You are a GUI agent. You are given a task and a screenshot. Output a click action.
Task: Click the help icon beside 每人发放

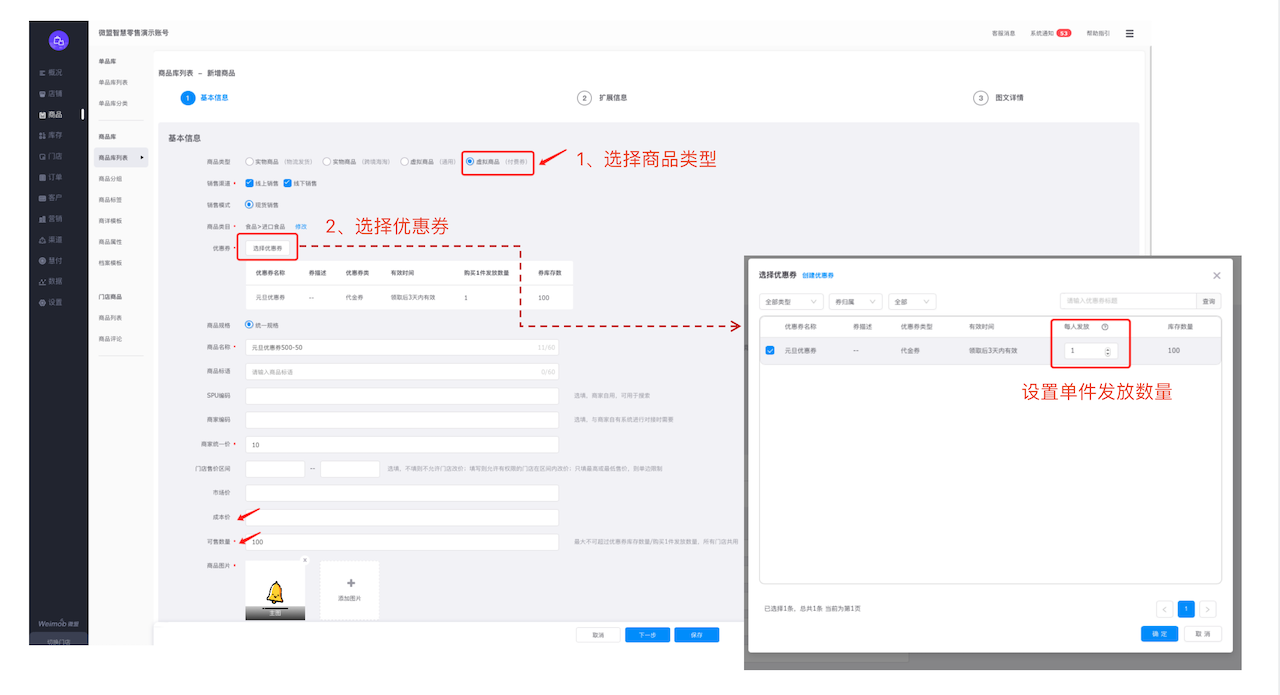pos(1104,327)
